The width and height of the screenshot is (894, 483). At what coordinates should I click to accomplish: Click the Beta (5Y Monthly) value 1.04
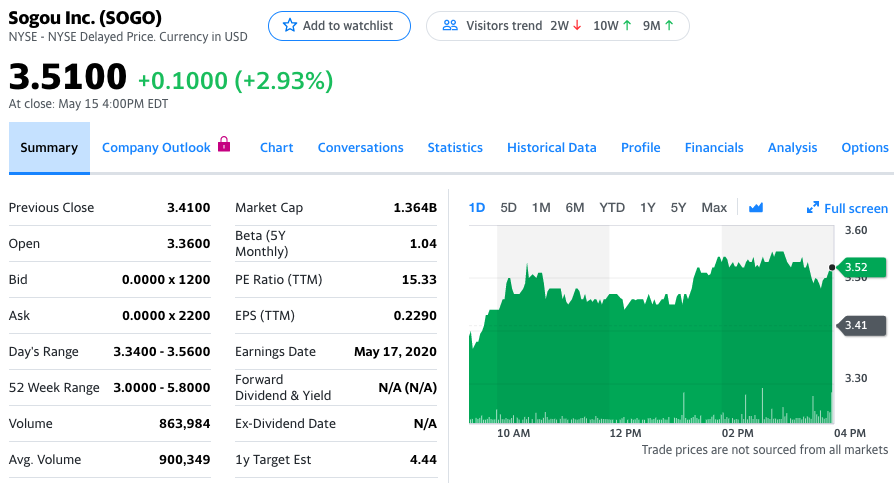pos(423,243)
